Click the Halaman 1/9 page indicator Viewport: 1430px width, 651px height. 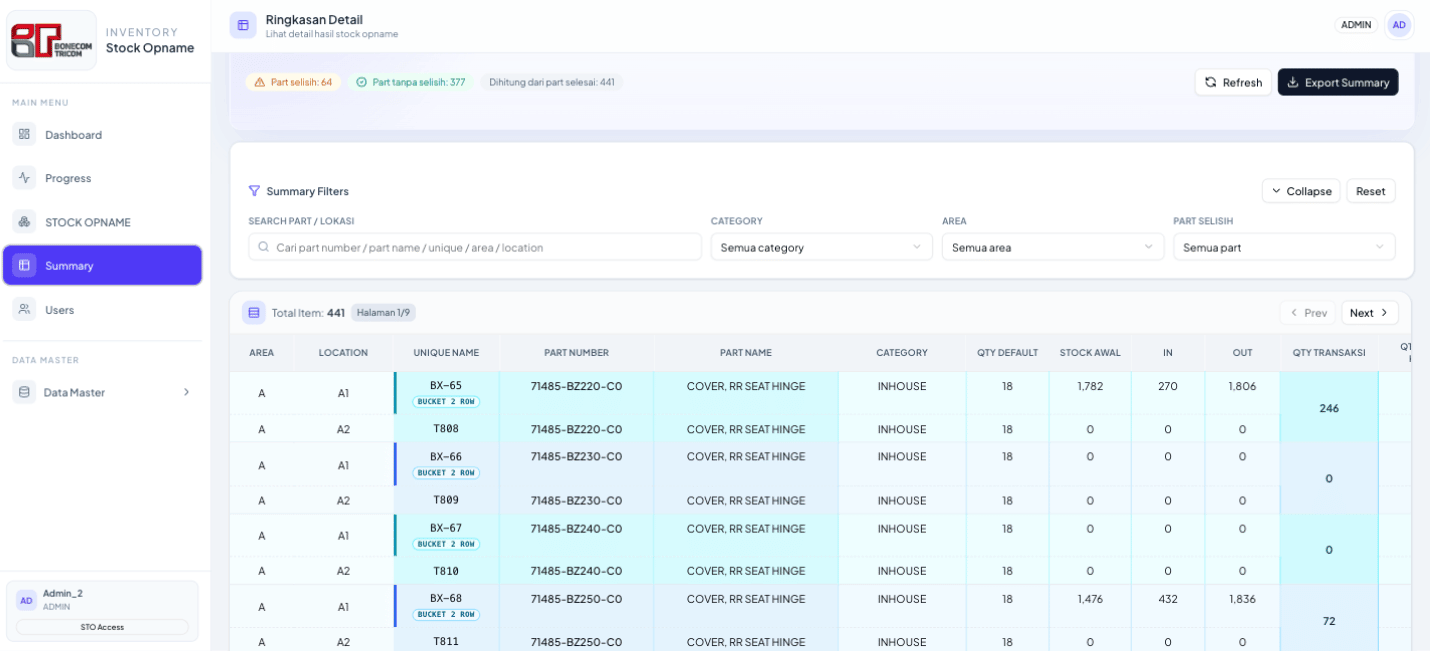[x=383, y=312]
